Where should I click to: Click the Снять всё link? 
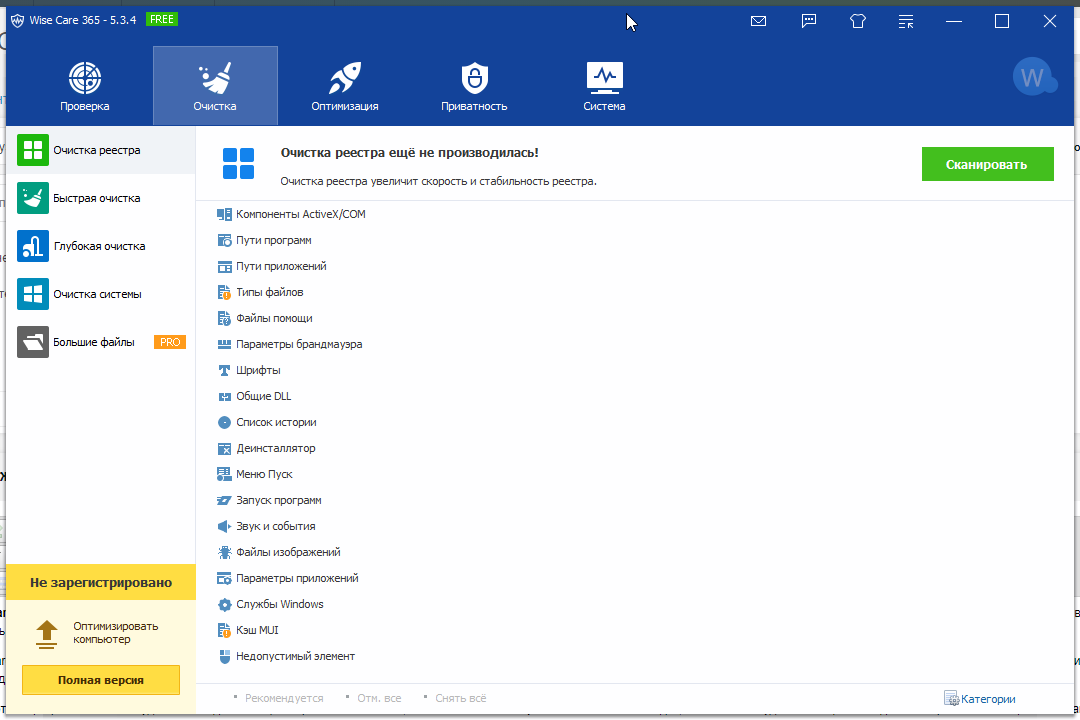pyautogui.click(x=460, y=698)
